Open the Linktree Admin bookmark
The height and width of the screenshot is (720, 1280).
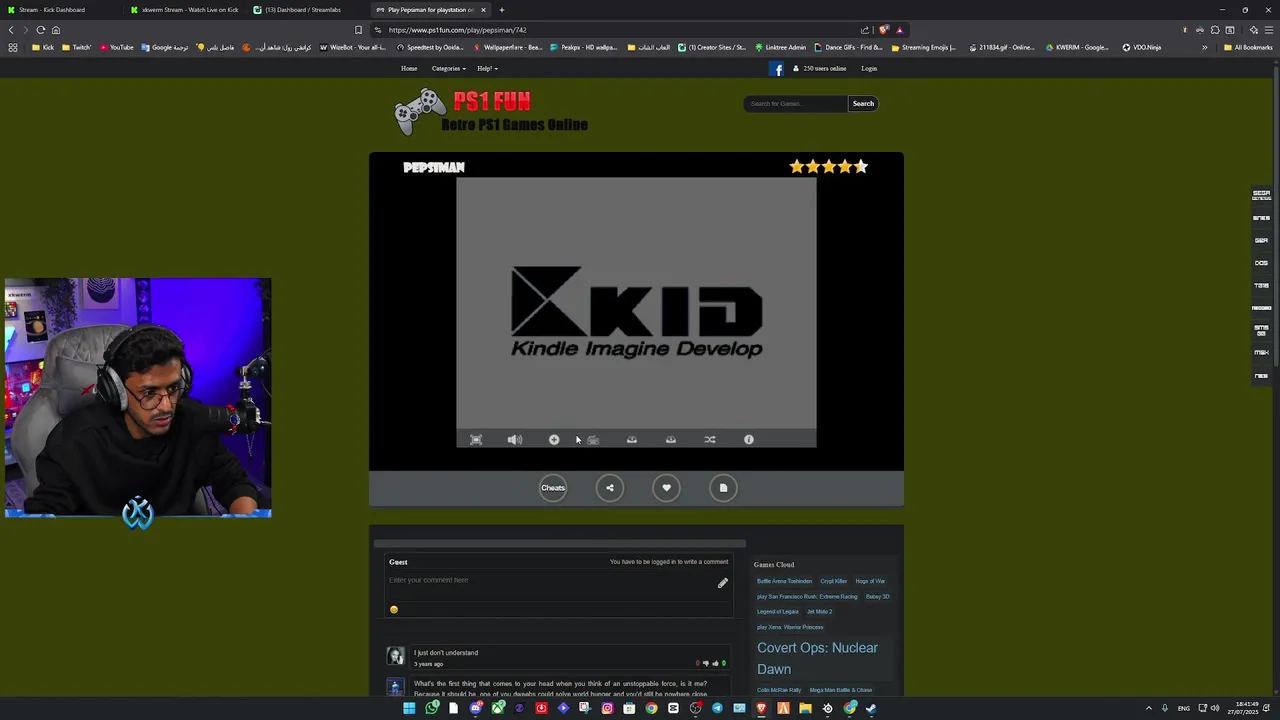tap(780, 47)
